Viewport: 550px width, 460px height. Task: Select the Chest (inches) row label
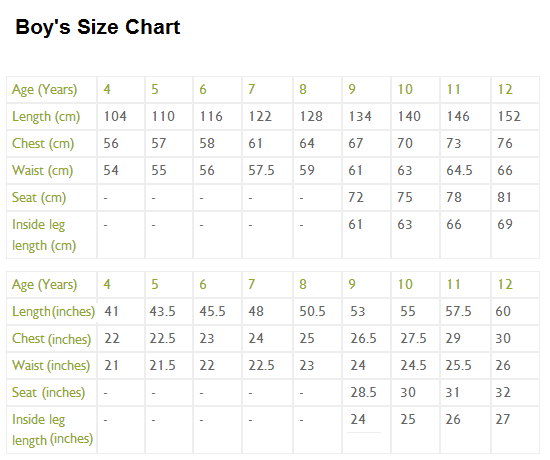click(x=51, y=339)
